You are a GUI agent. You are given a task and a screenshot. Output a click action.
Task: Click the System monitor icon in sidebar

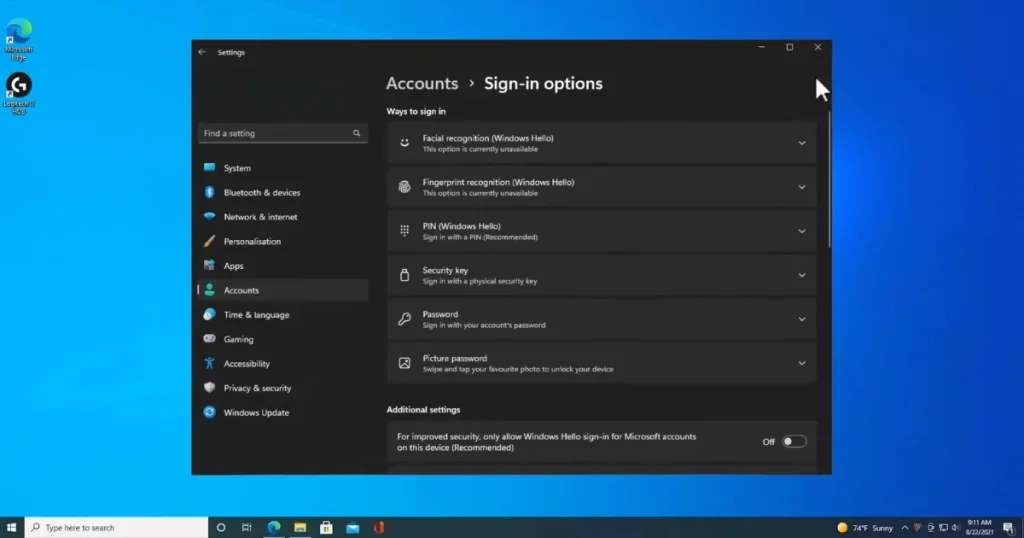tap(210, 168)
